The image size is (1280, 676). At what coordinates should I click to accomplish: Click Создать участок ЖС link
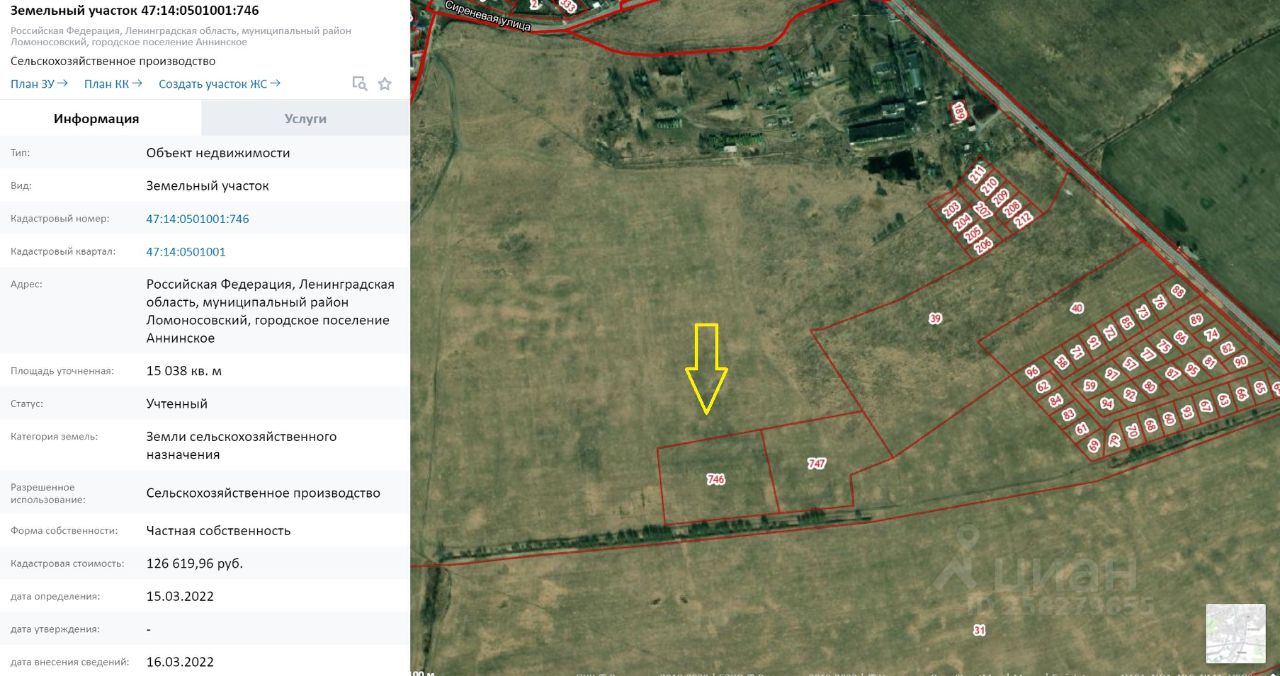(x=219, y=84)
